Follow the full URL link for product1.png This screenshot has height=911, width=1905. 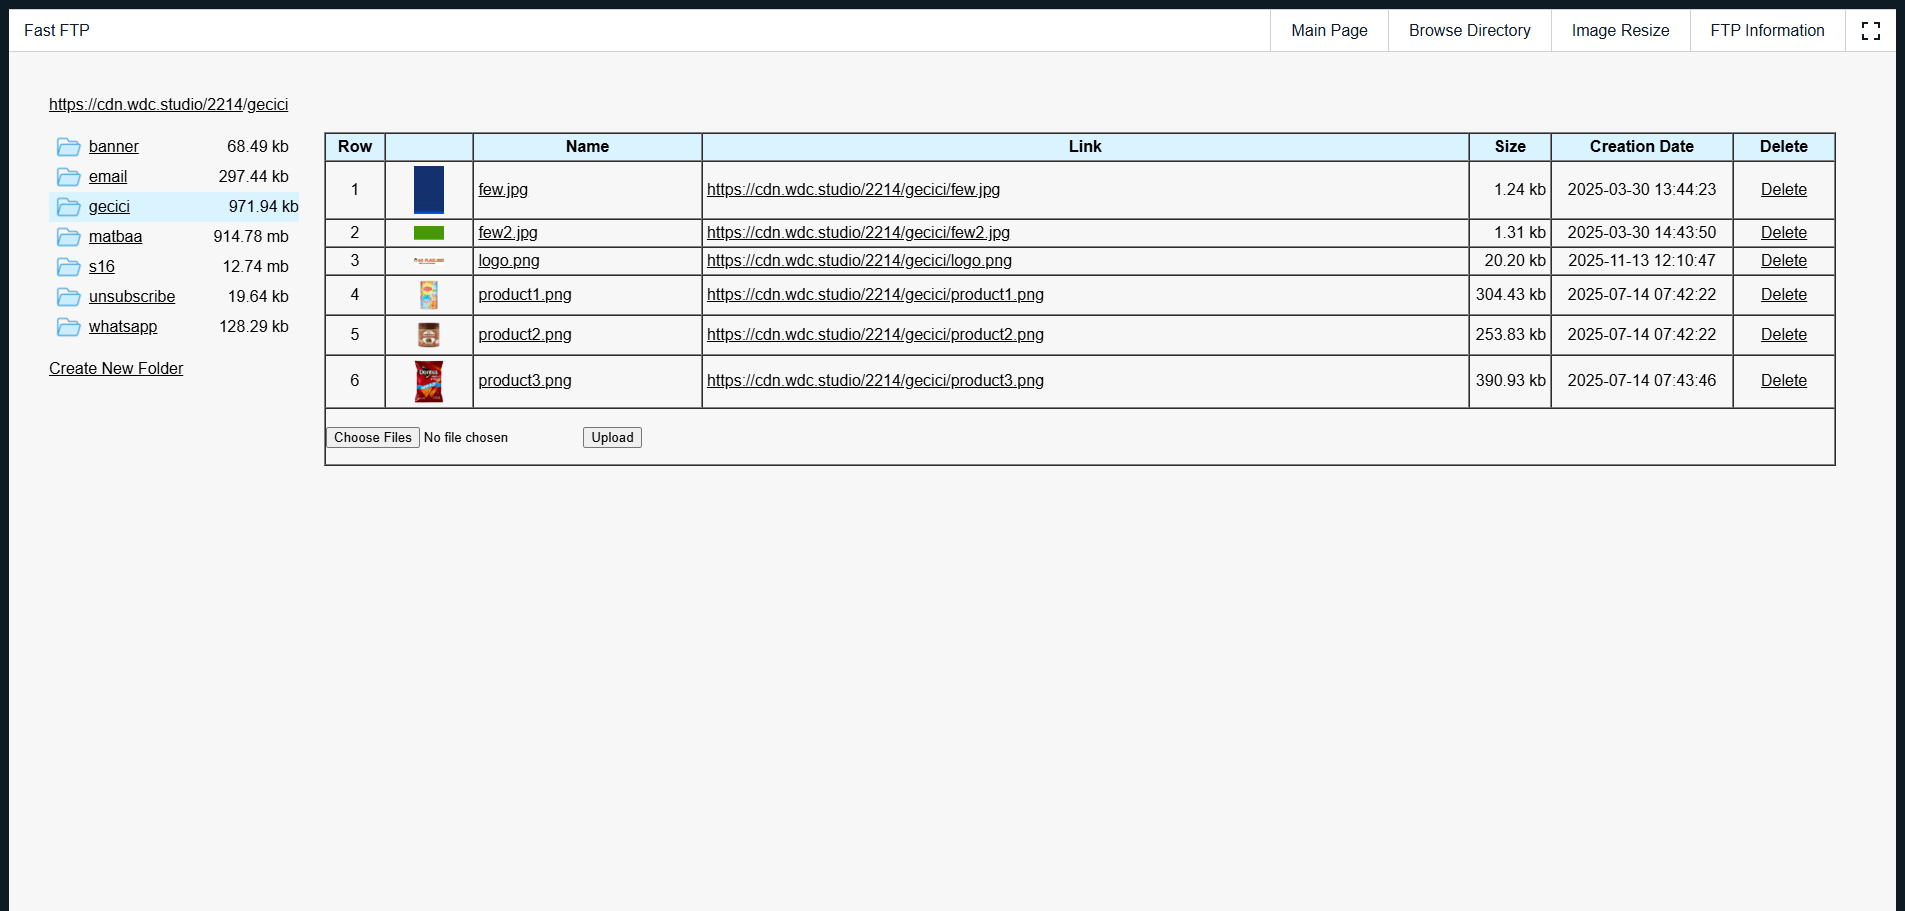tap(875, 294)
